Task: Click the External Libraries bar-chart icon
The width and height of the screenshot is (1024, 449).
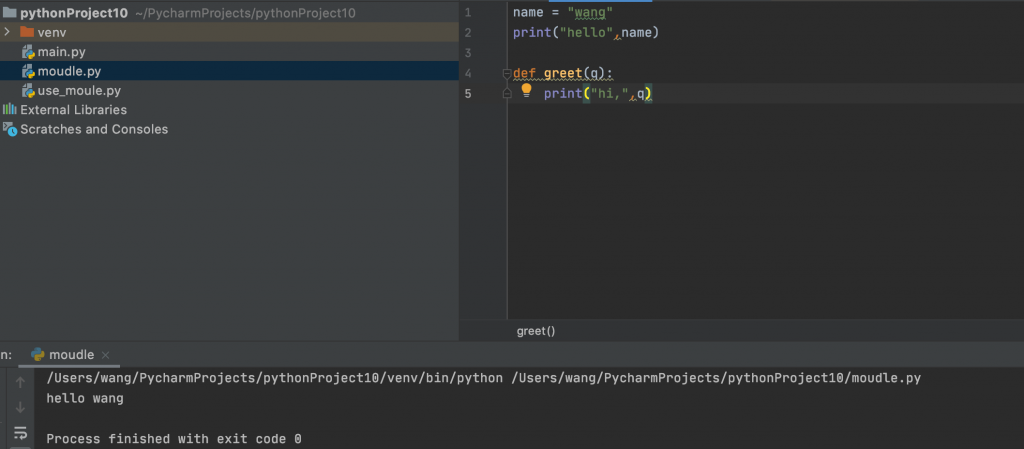Action: click(x=9, y=110)
